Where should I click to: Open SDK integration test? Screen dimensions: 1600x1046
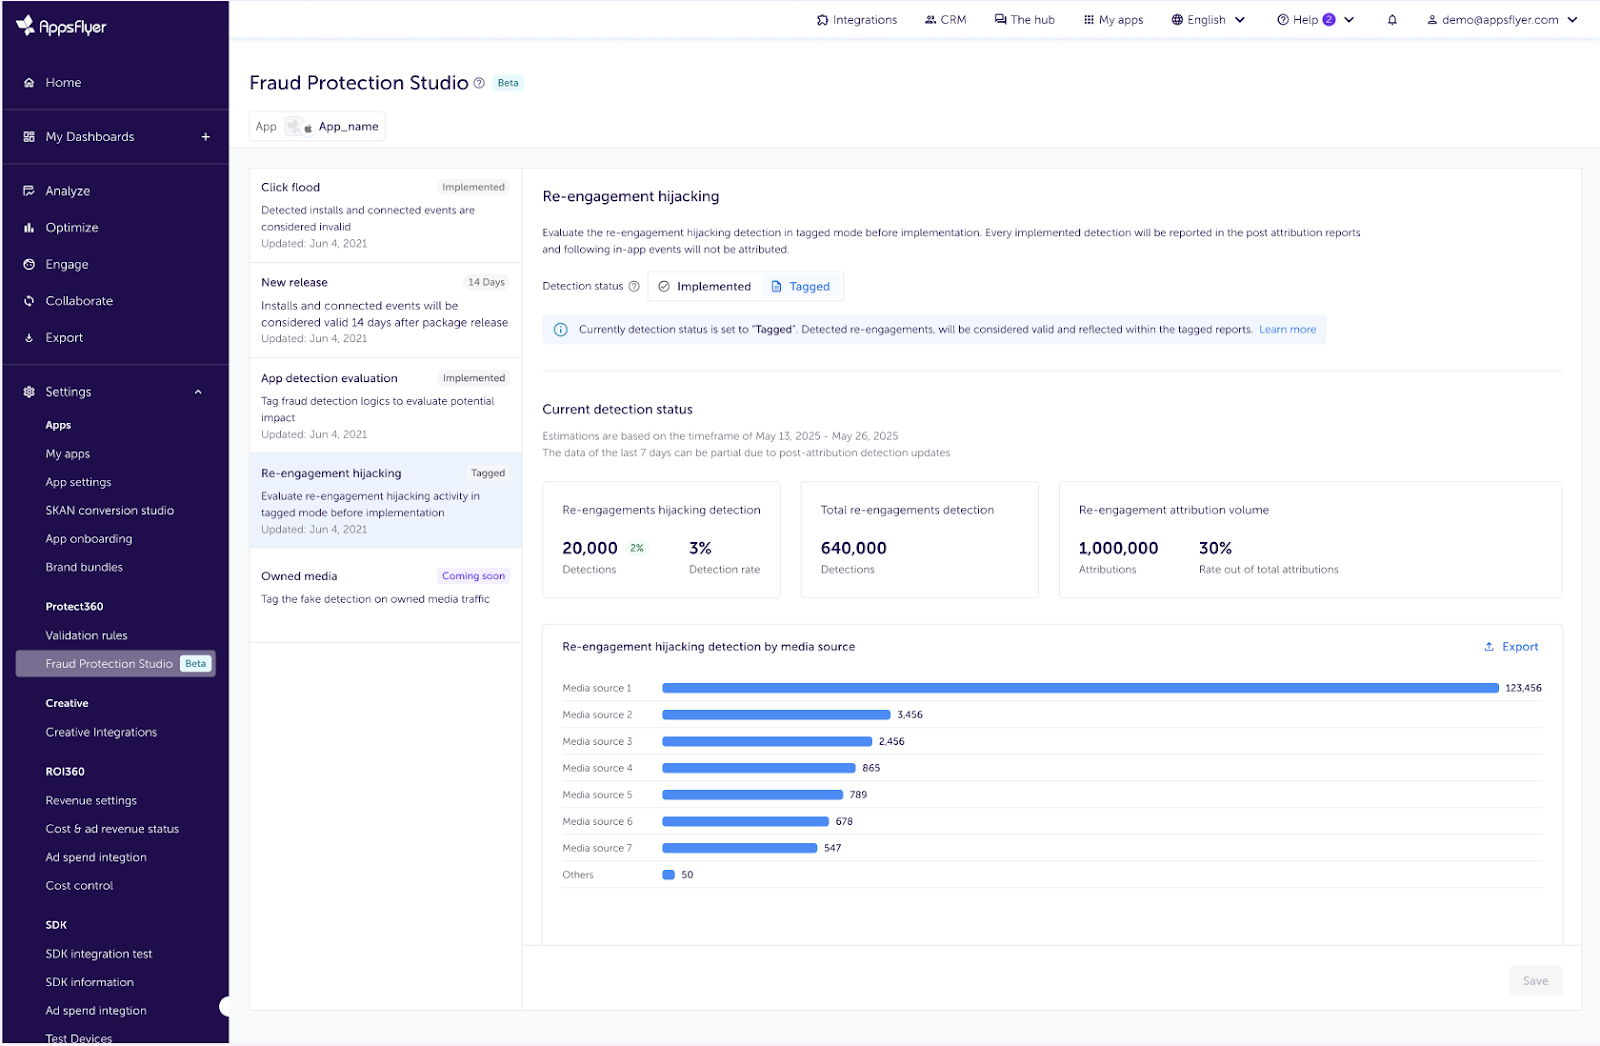pos(99,954)
